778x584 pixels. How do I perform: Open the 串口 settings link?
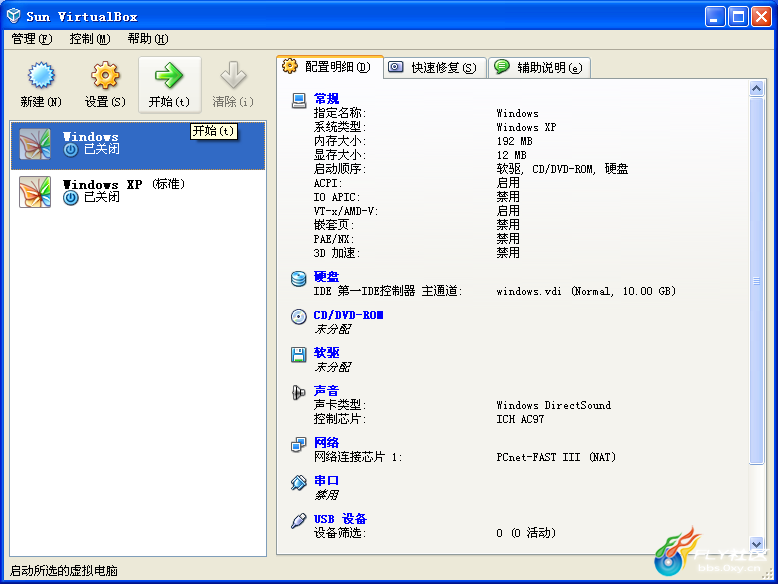point(326,481)
